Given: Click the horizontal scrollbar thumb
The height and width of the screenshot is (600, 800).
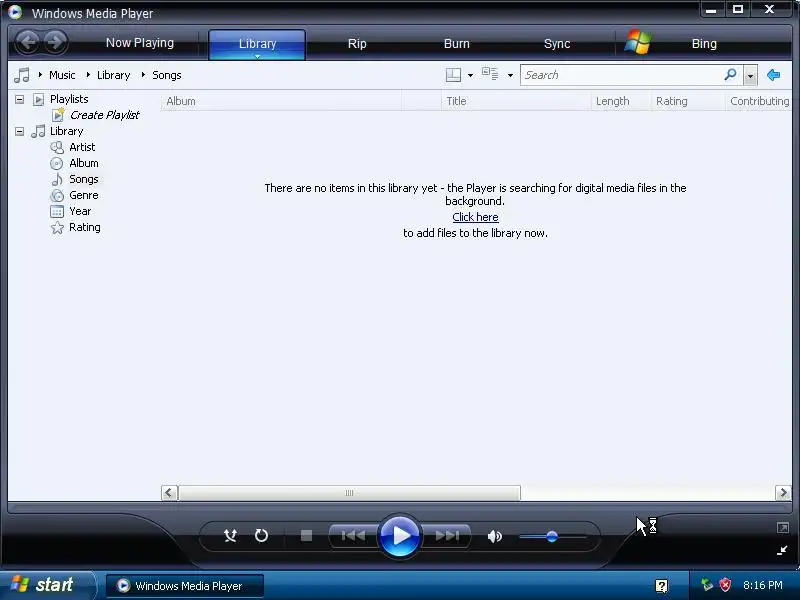Looking at the screenshot, I should pyautogui.click(x=349, y=493).
